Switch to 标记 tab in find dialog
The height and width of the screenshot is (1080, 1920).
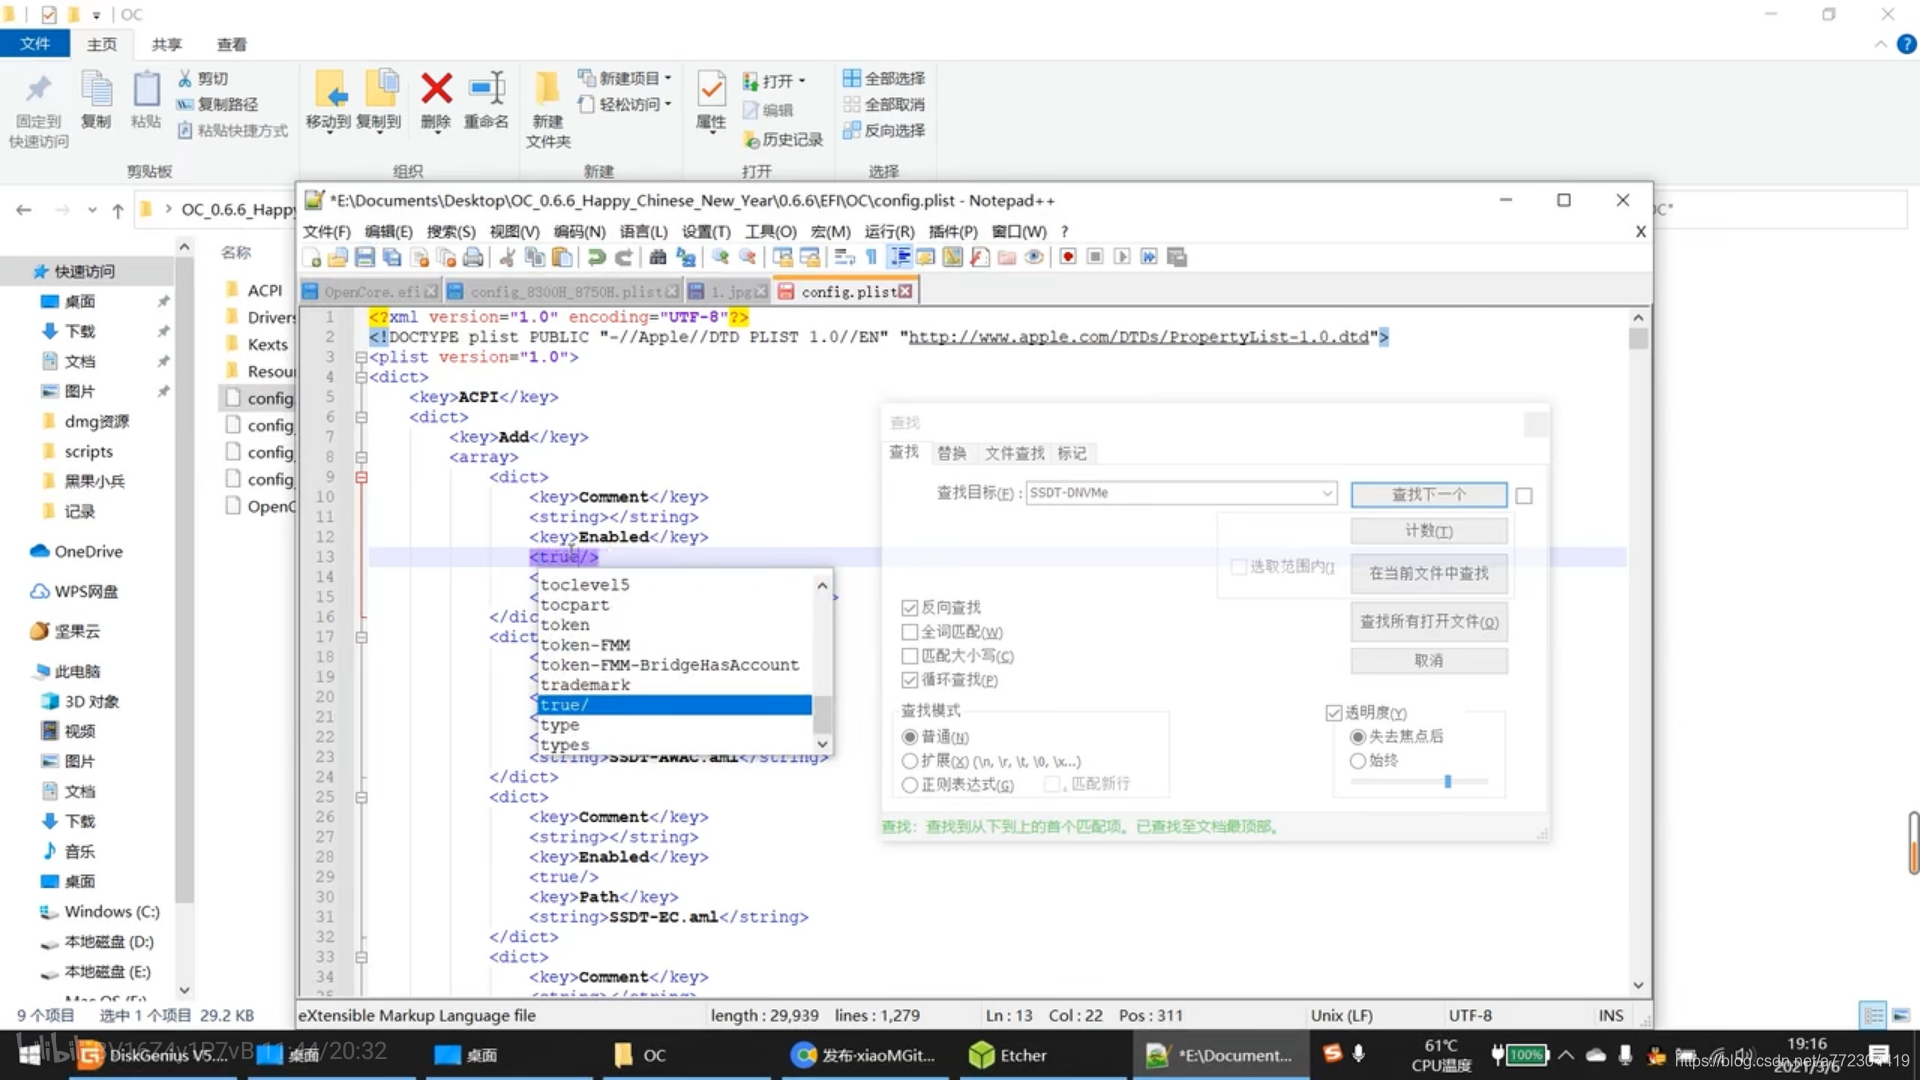point(1072,453)
